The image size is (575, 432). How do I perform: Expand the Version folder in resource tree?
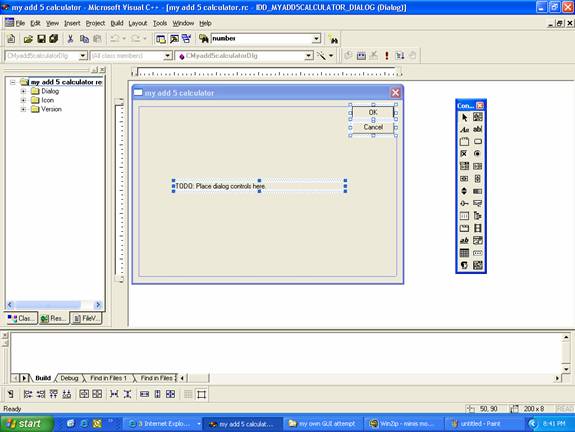[x=23, y=109]
